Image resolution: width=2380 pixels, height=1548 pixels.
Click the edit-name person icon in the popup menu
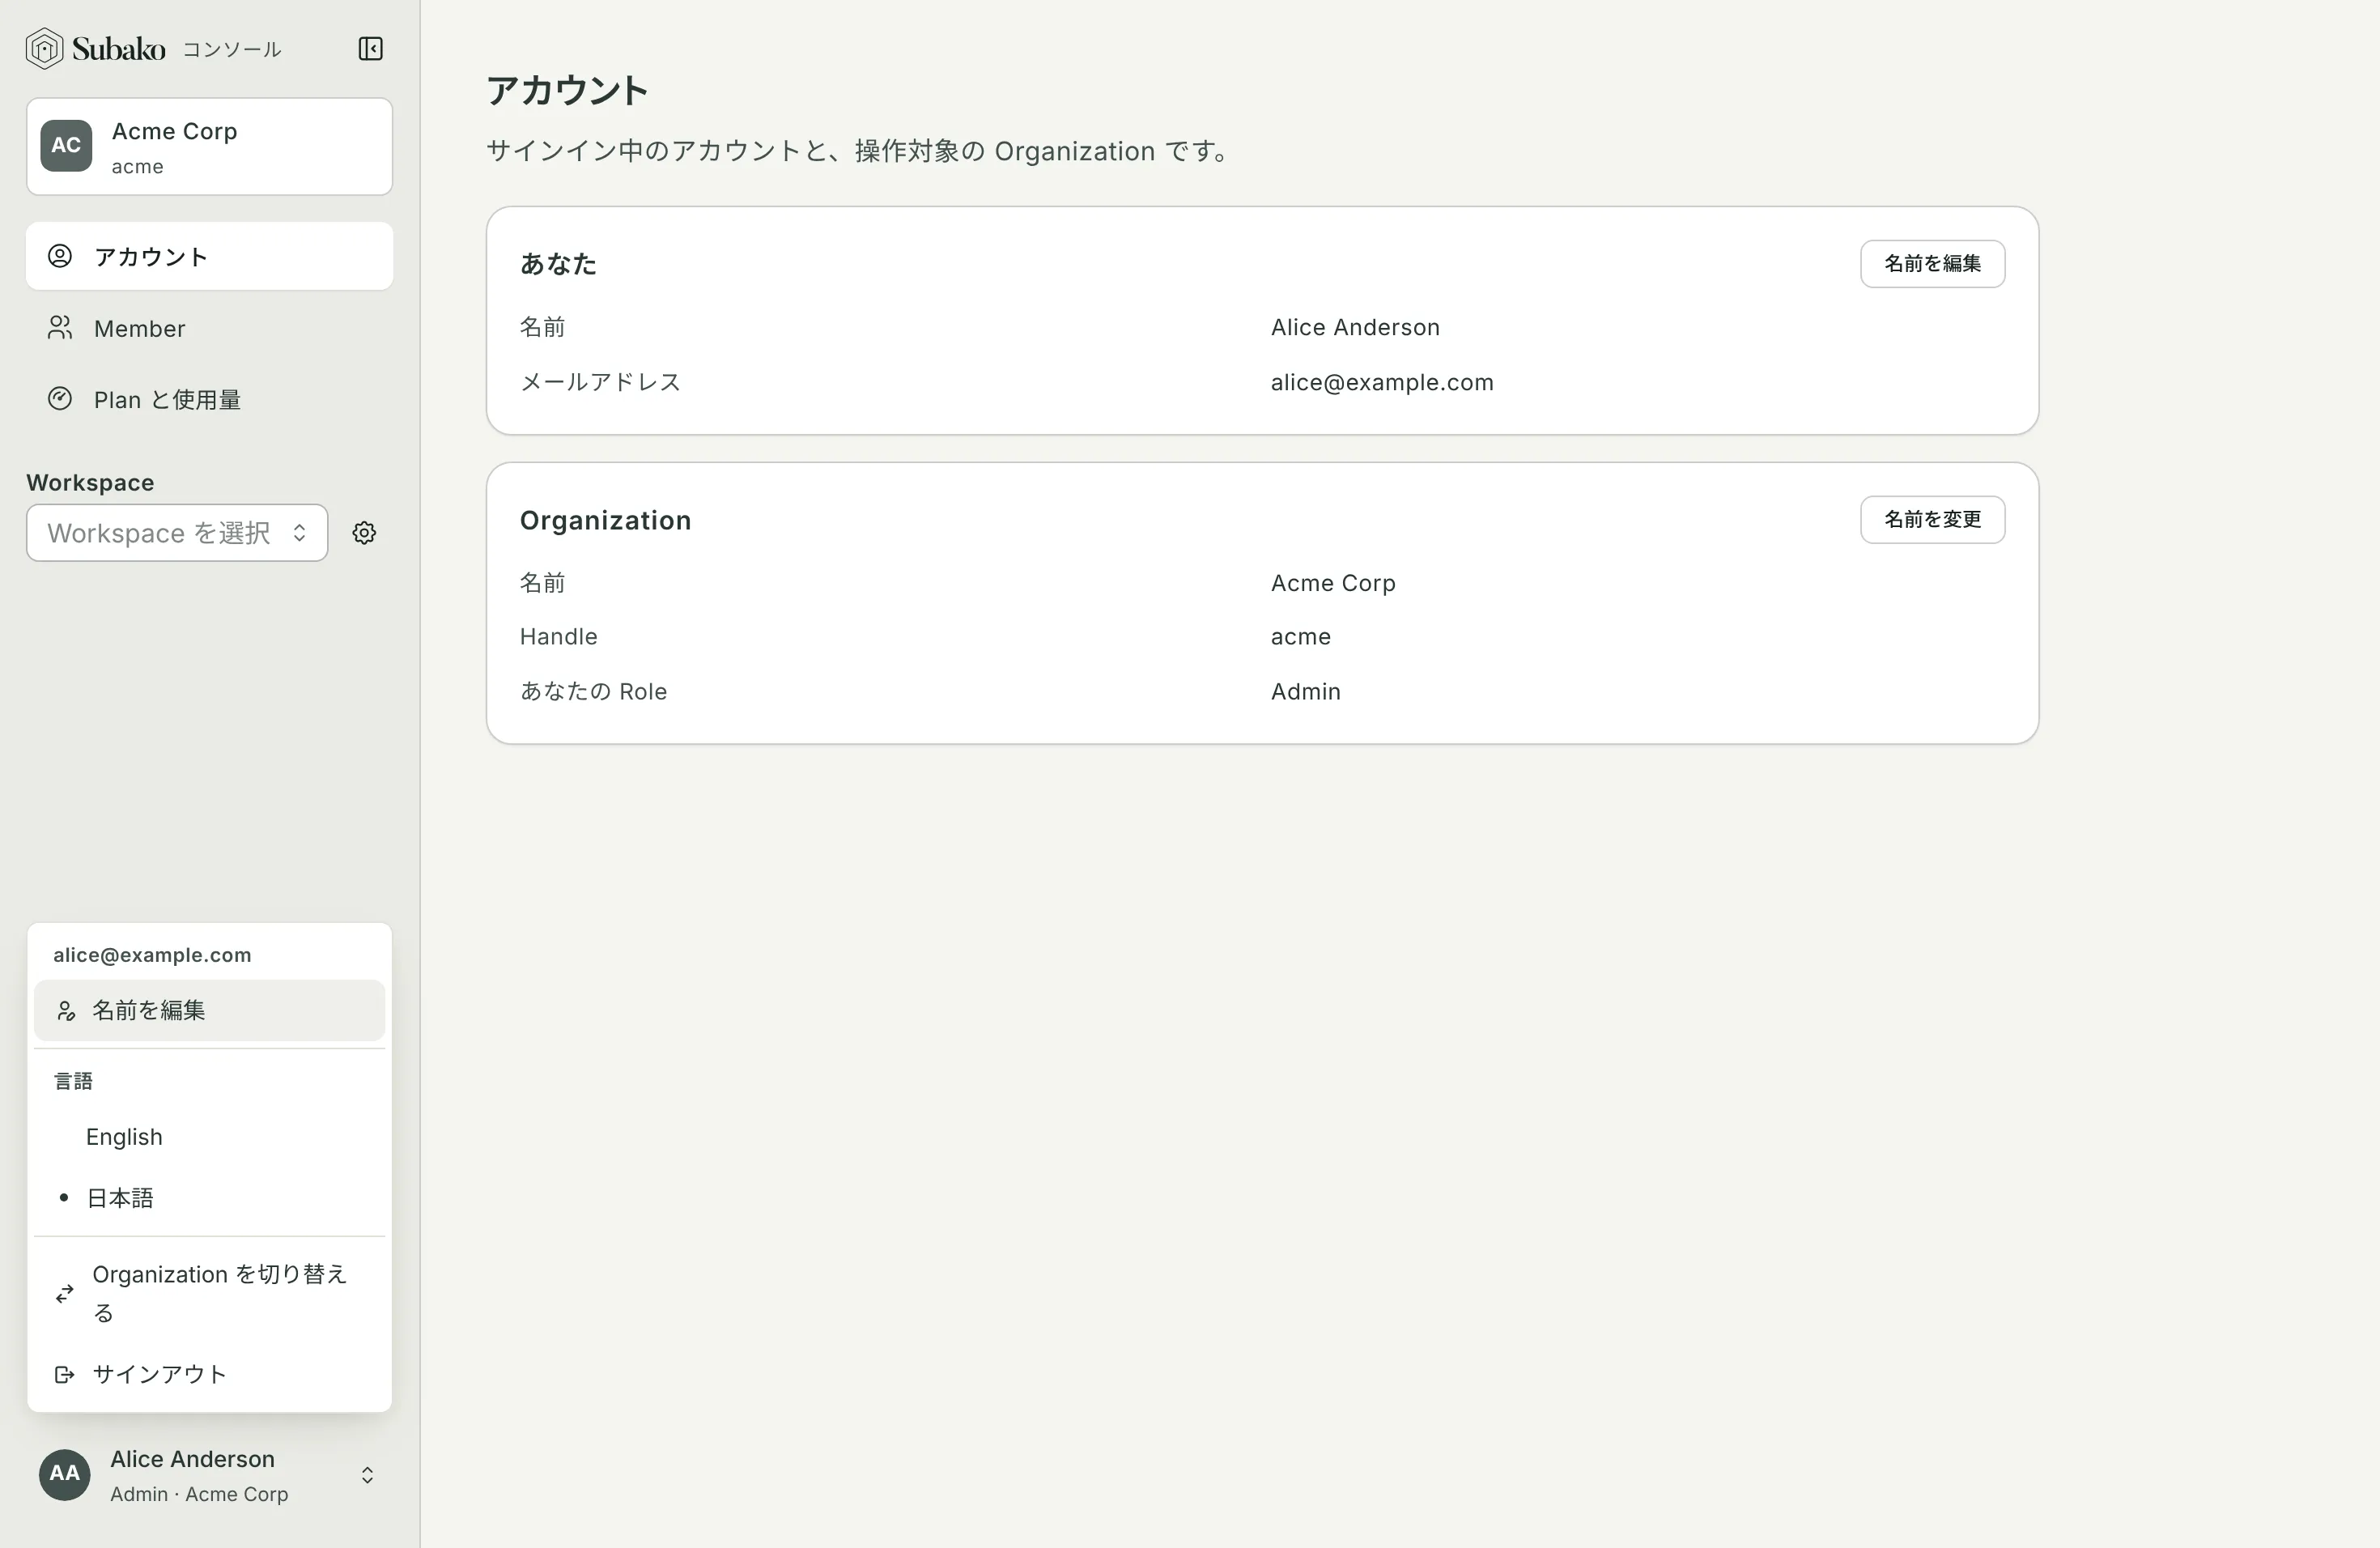[66, 1011]
